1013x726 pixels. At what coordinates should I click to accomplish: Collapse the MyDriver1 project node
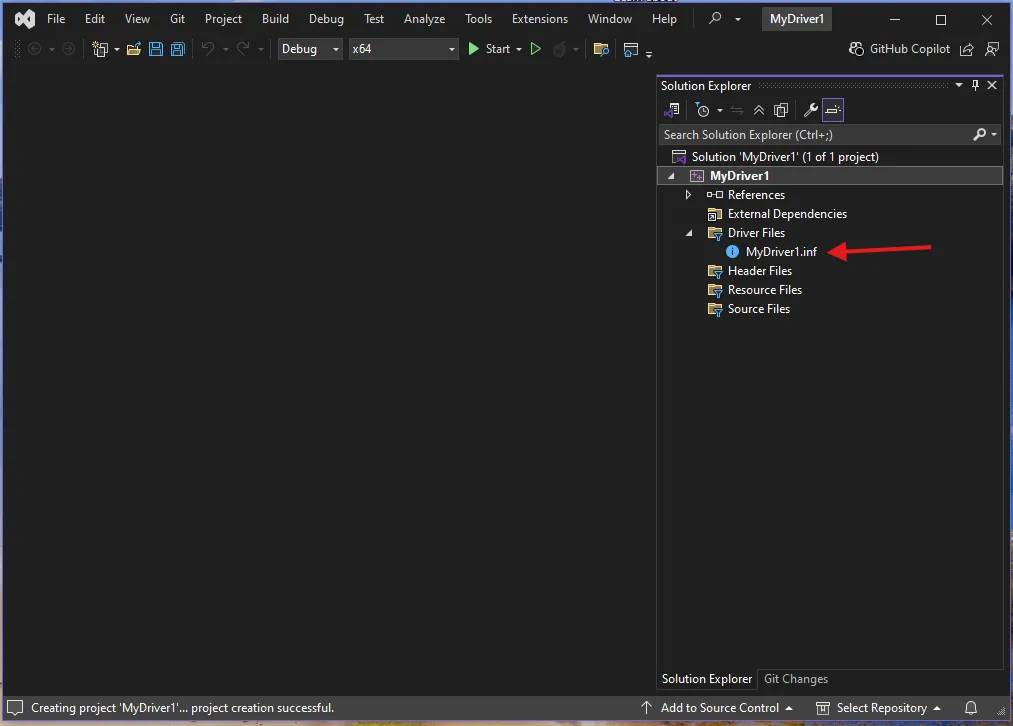coord(671,176)
